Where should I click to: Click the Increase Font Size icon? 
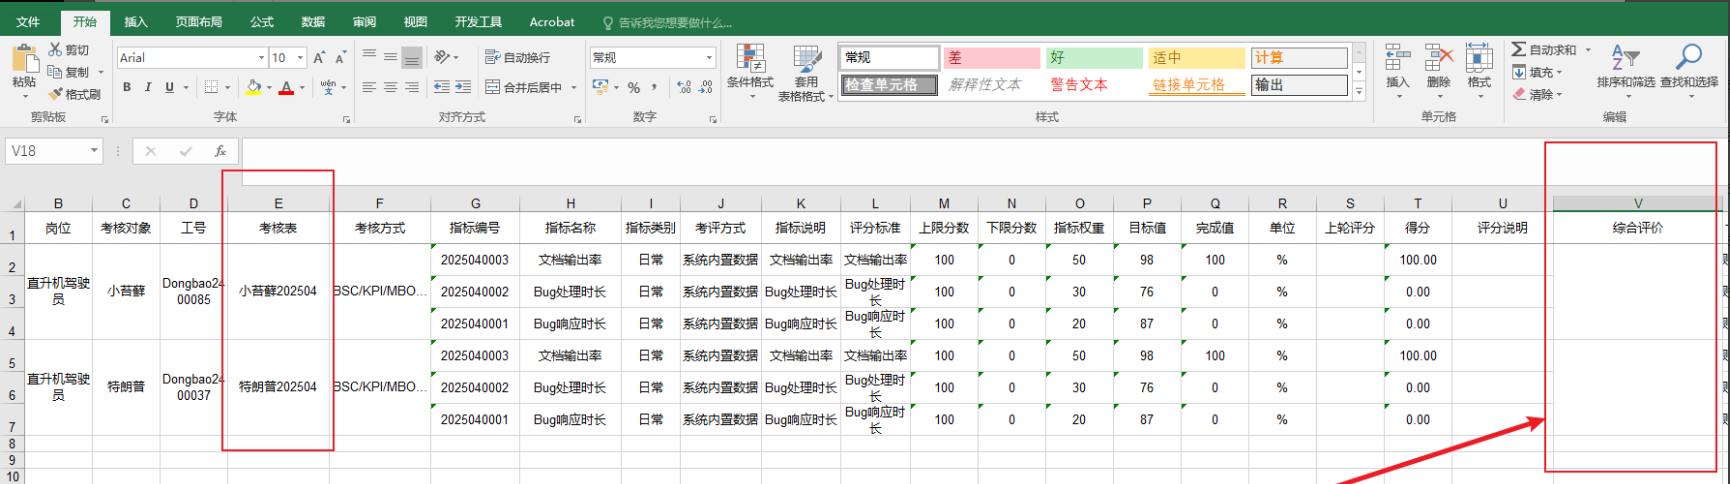pos(319,58)
